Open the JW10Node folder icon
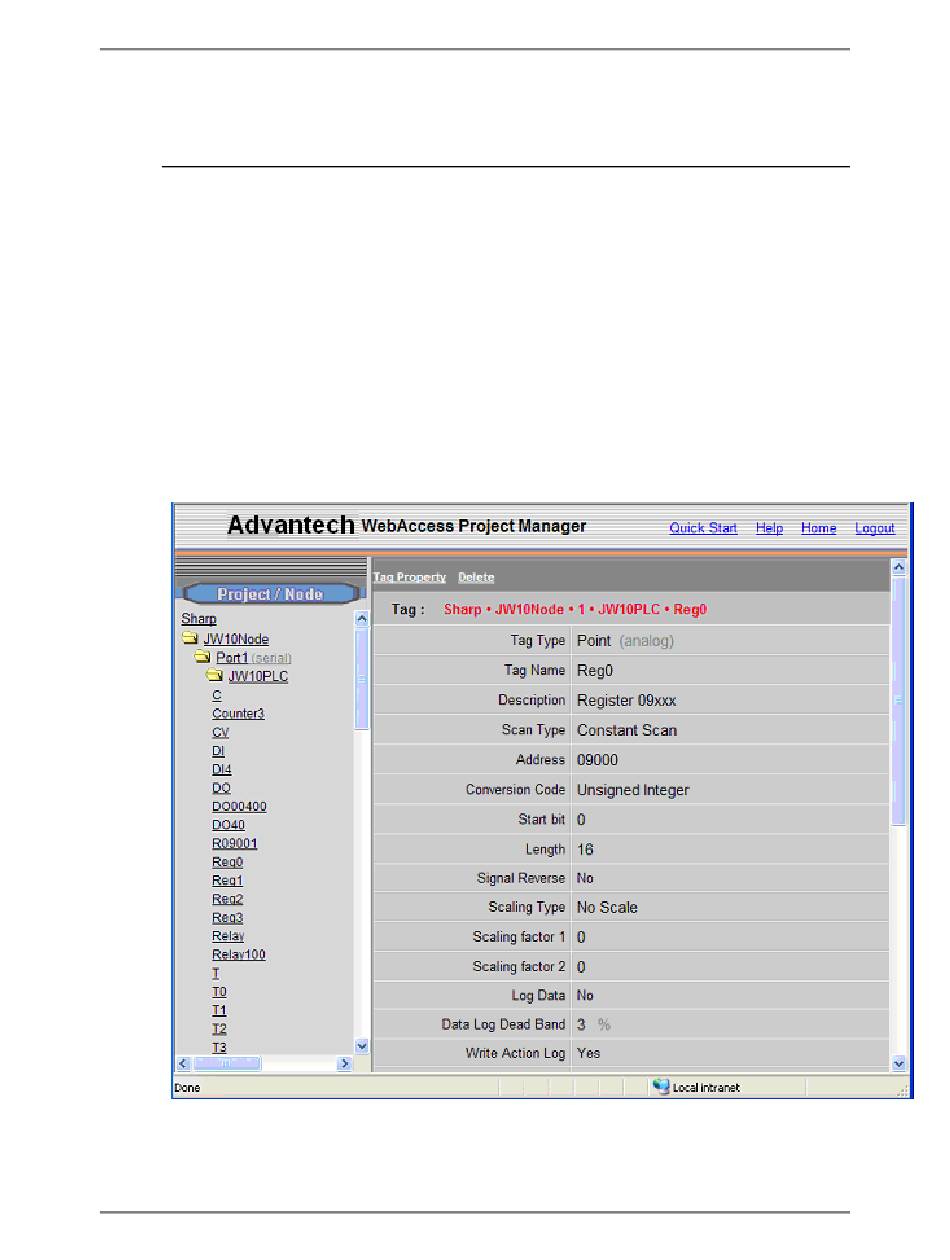 pos(190,639)
